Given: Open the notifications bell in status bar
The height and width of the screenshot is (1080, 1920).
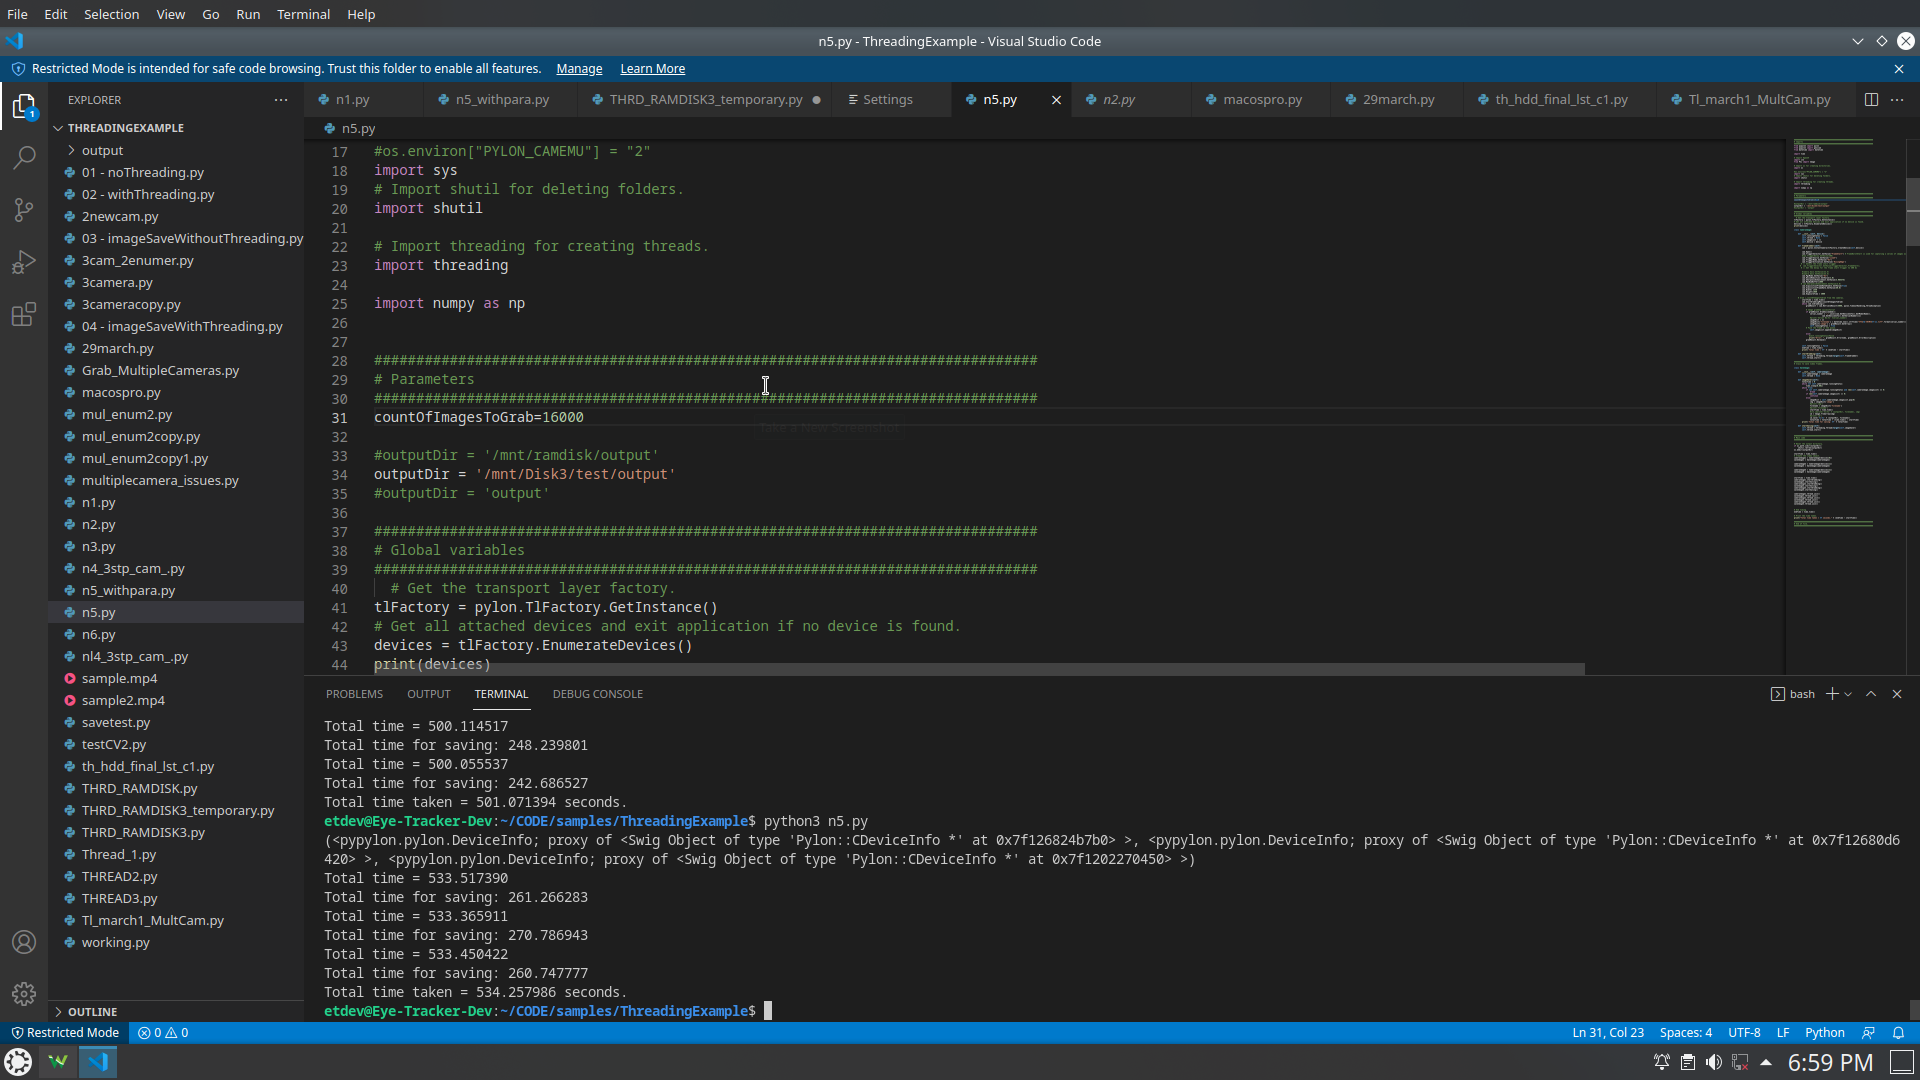Looking at the screenshot, I should pyautogui.click(x=1898, y=1033).
